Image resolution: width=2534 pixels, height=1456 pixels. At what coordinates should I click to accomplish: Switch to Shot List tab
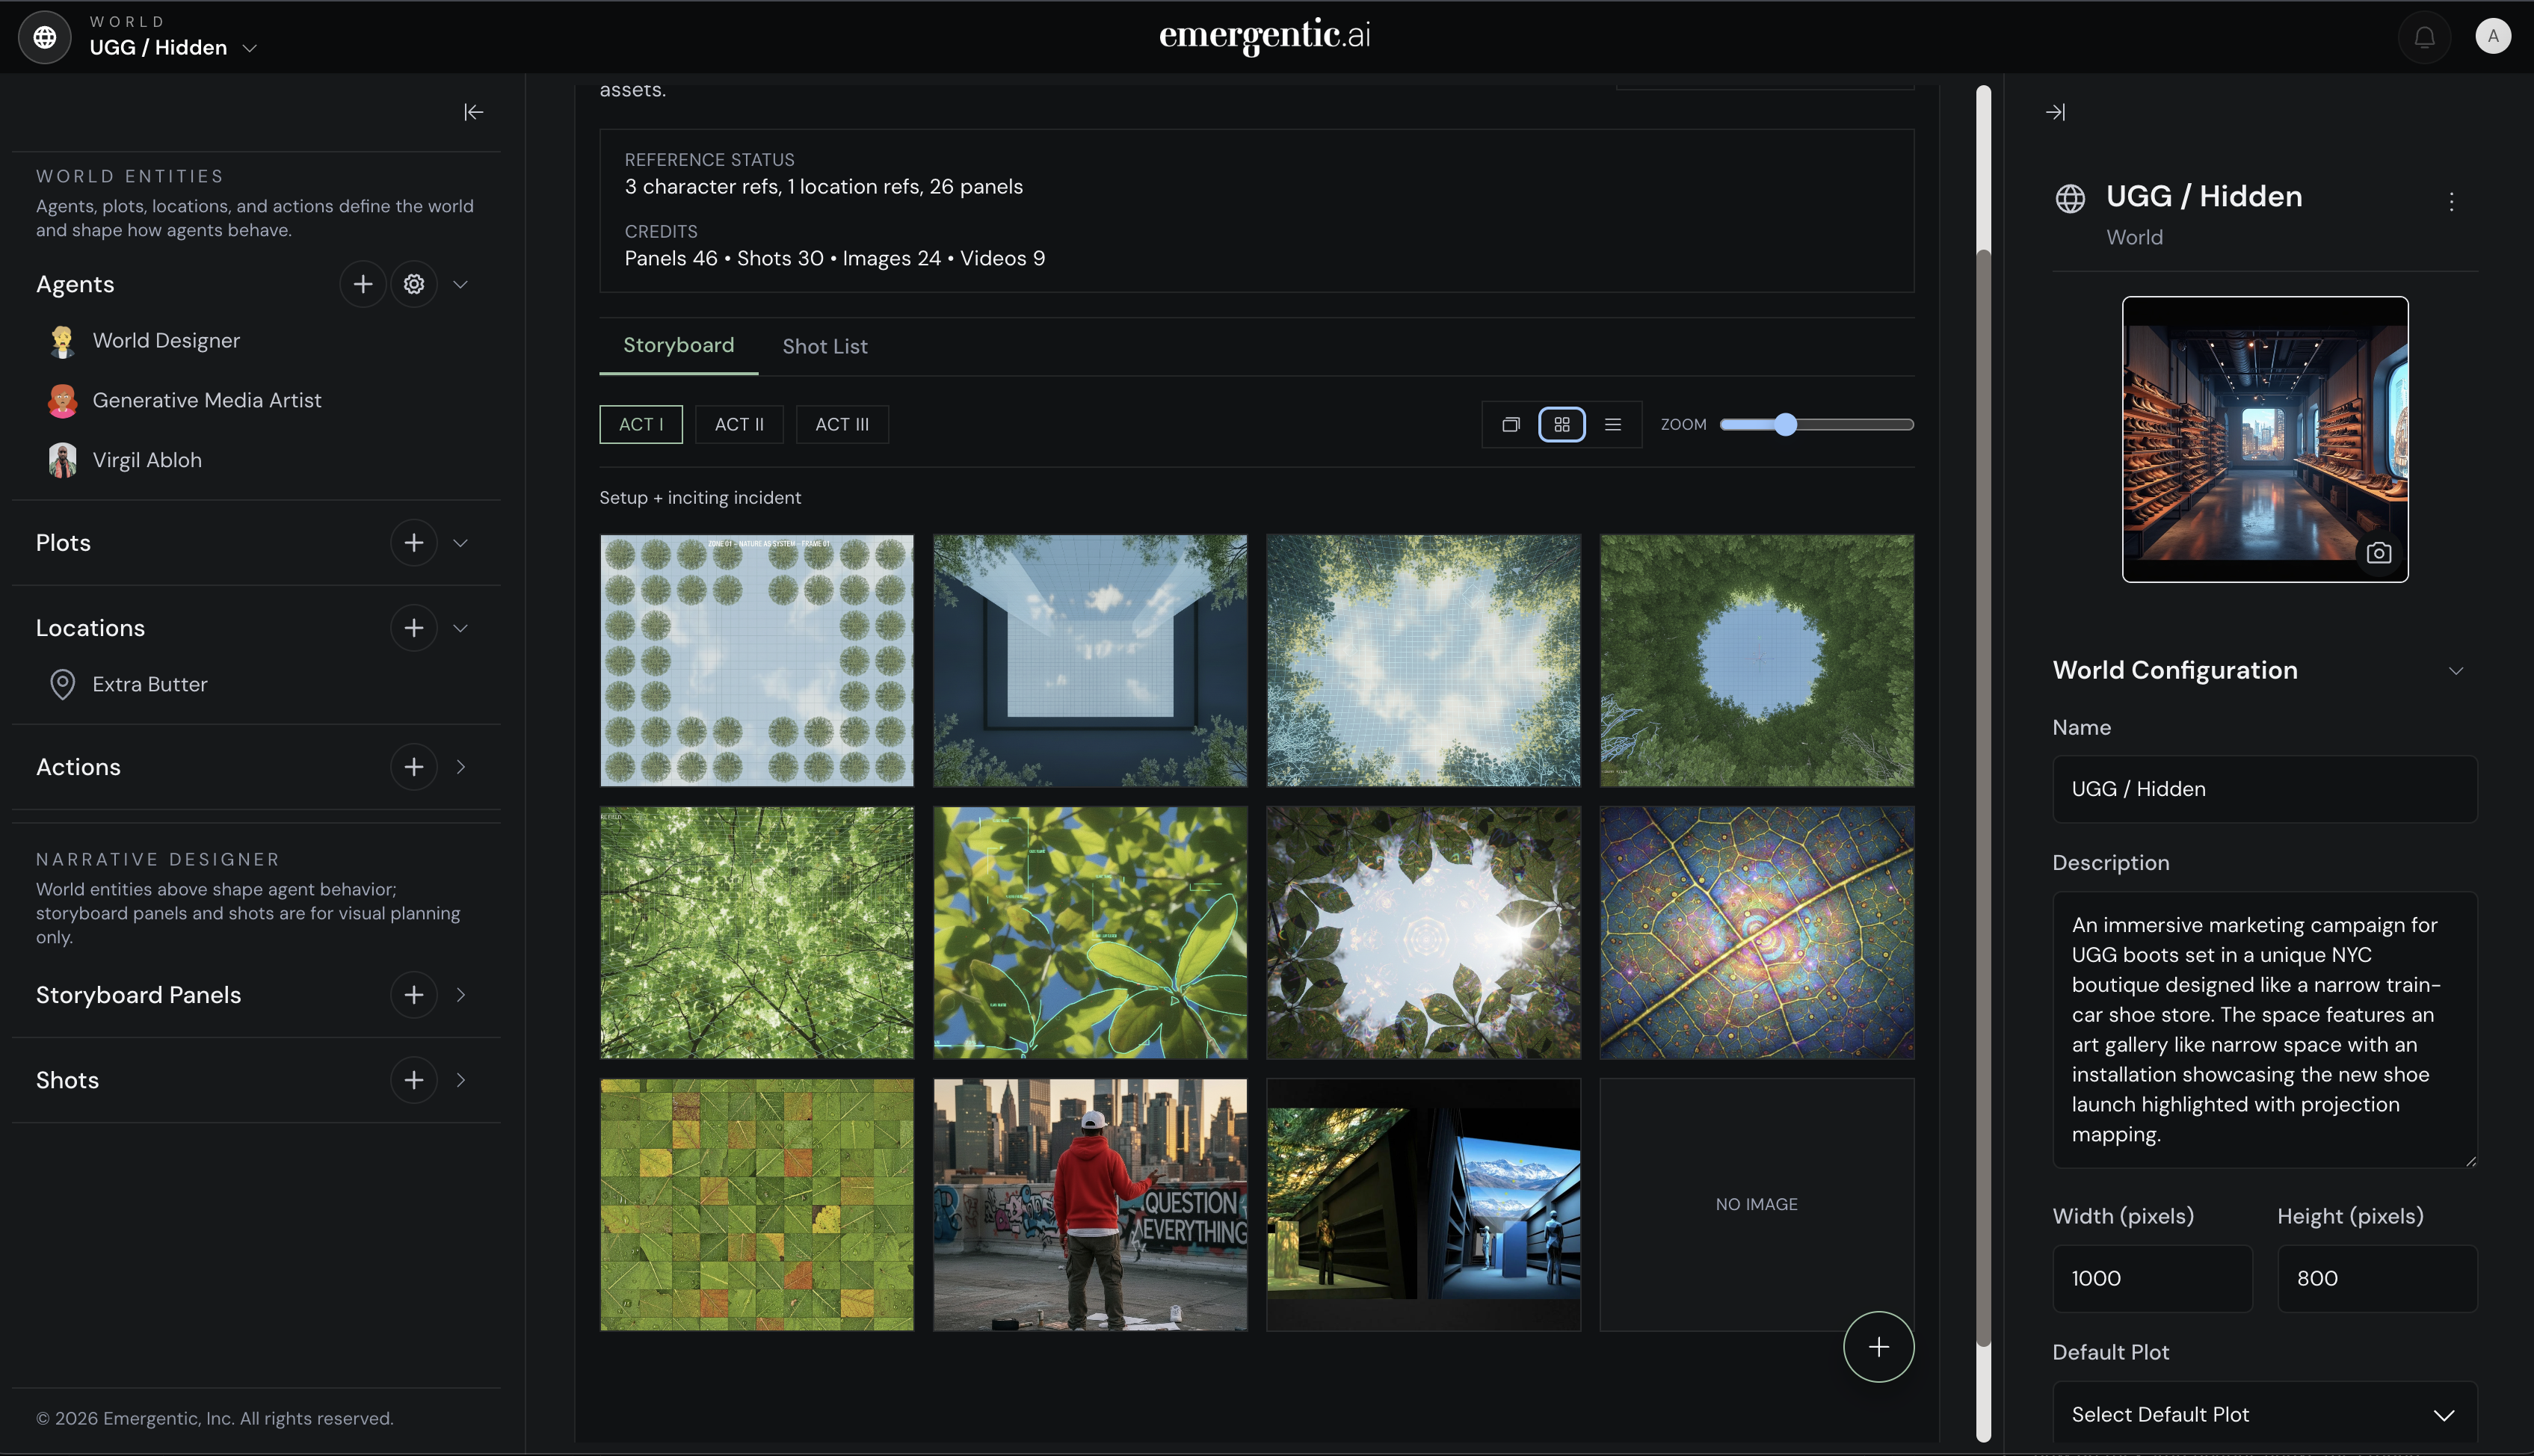point(824,346)
